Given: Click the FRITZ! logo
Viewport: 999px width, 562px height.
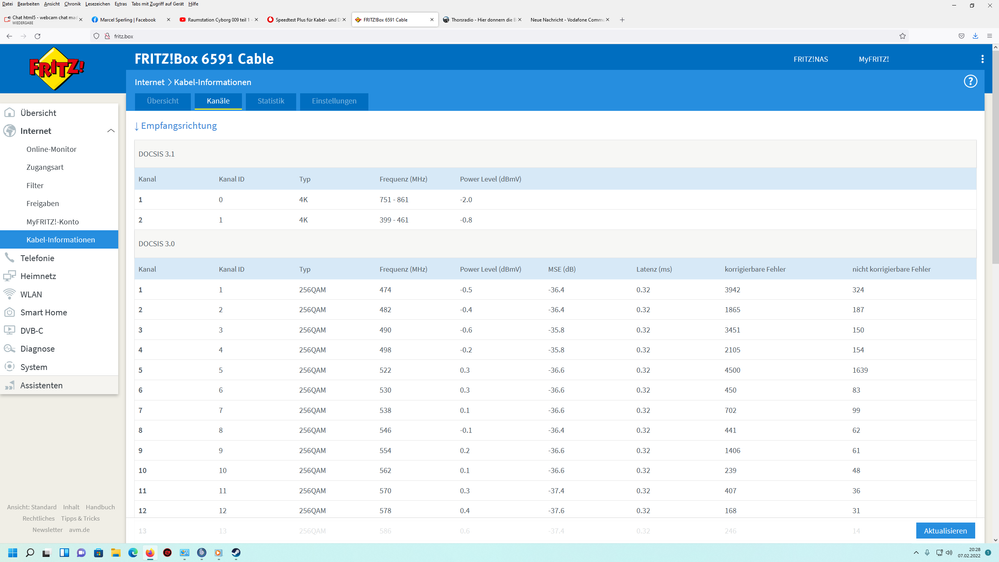Looking at the screenshot, I should (56, 70).
